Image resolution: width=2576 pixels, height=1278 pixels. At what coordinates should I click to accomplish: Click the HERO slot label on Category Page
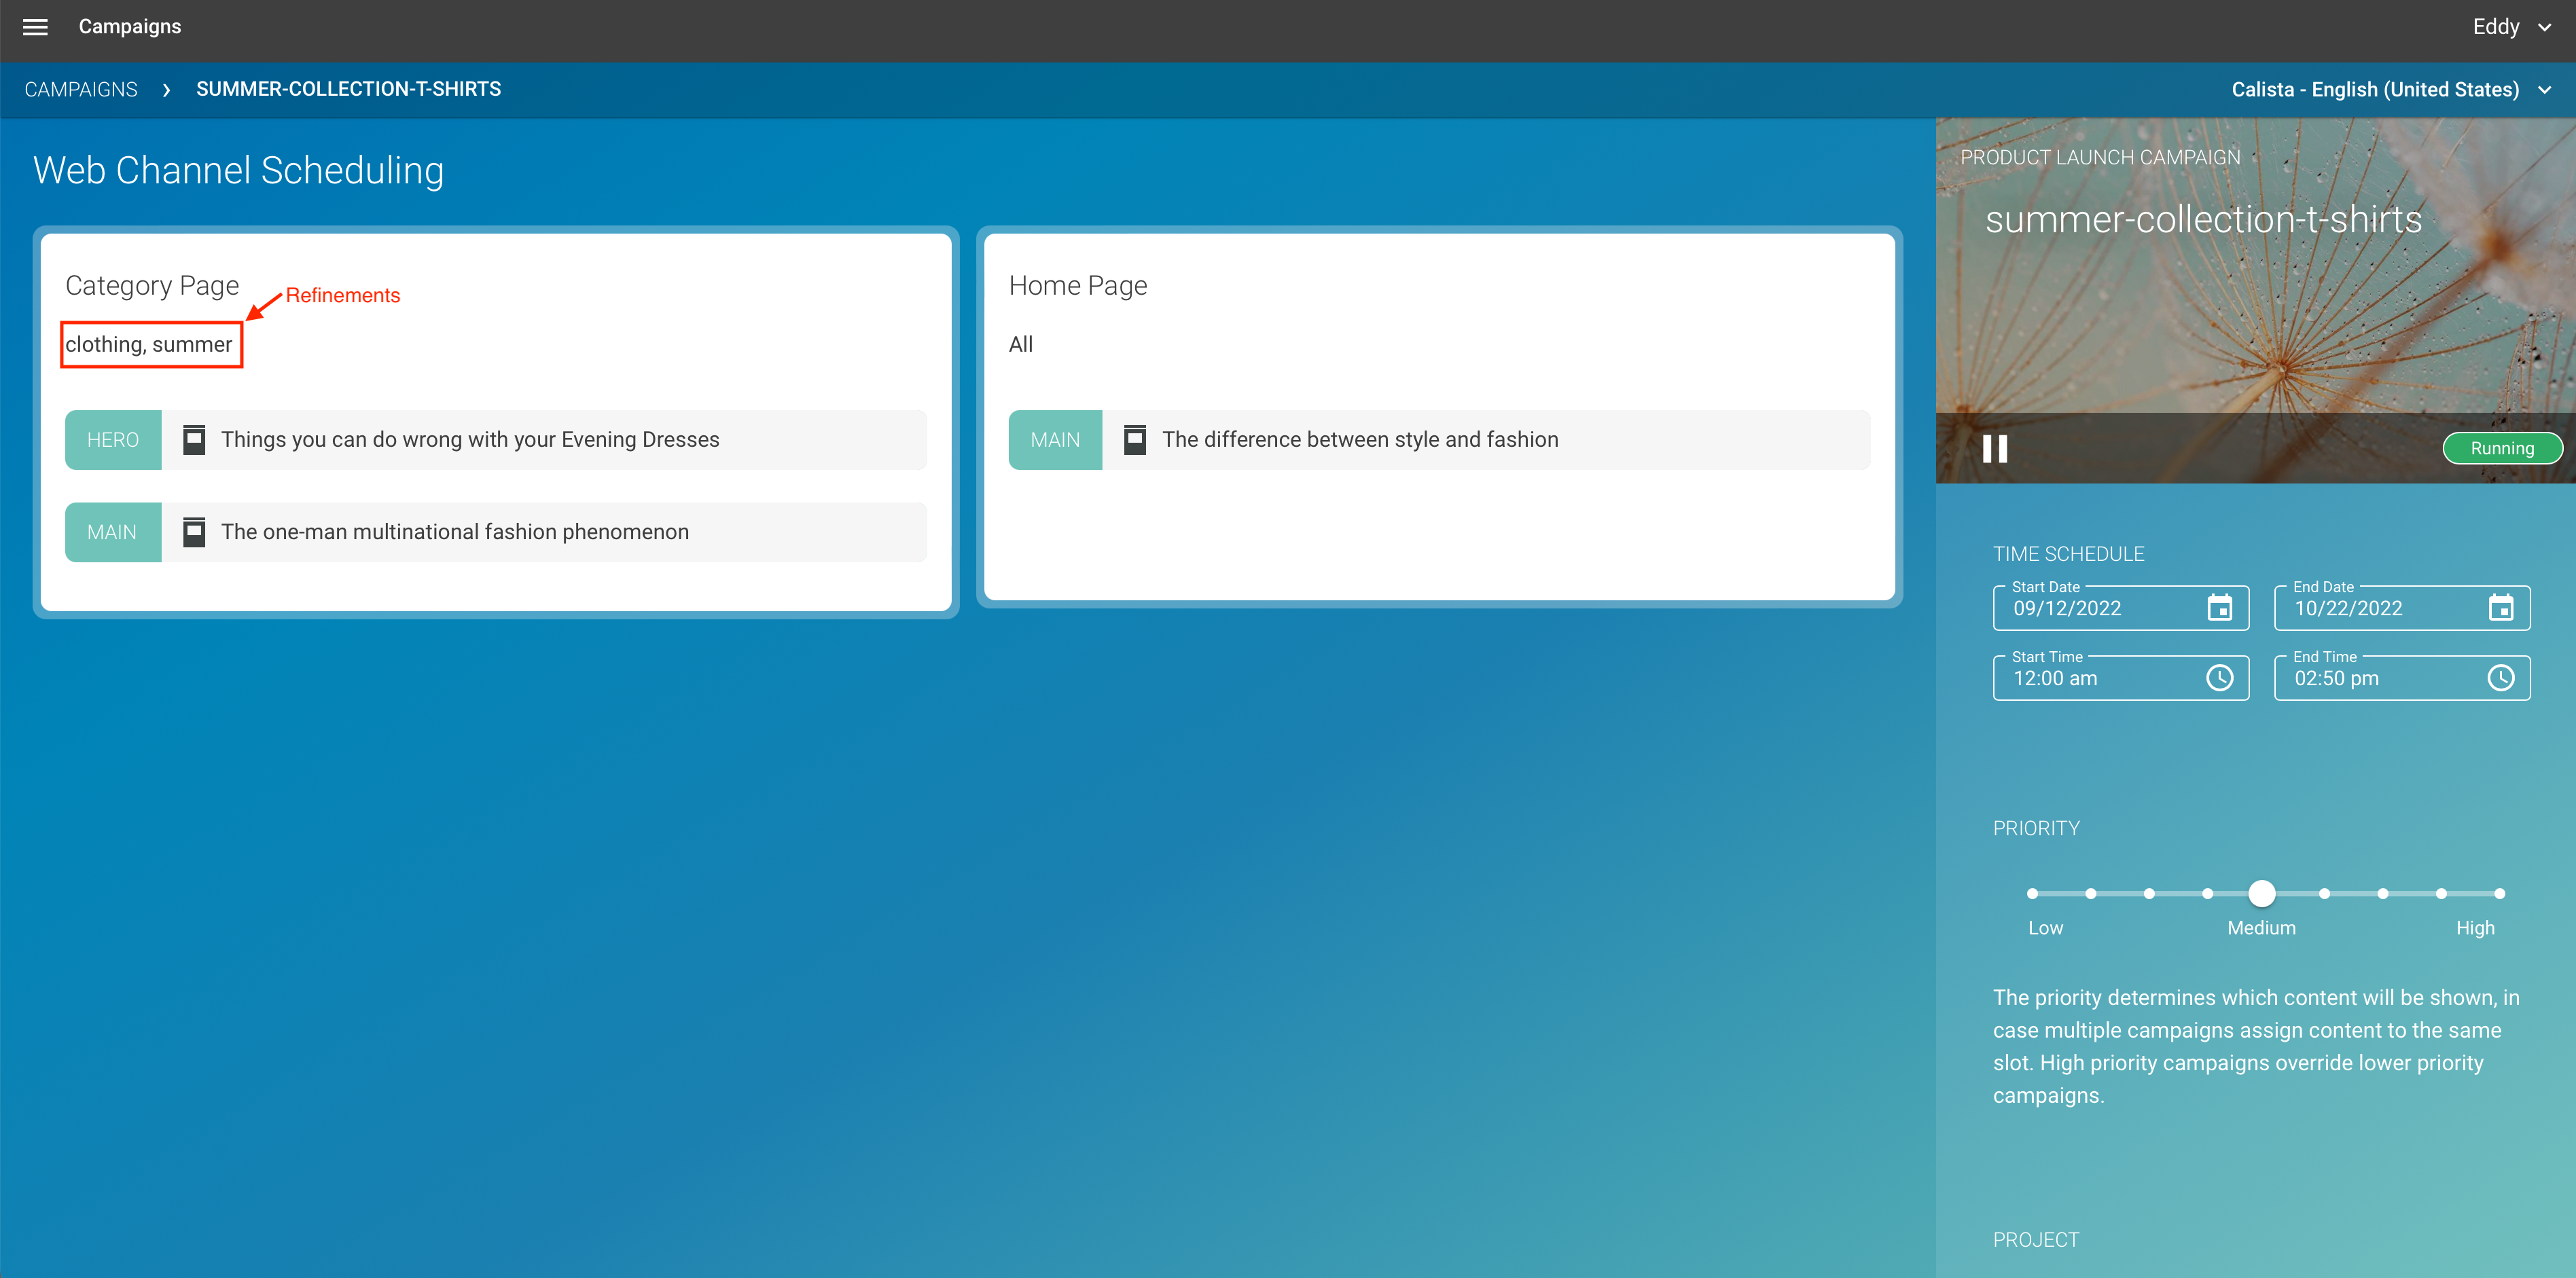point(113,439)
